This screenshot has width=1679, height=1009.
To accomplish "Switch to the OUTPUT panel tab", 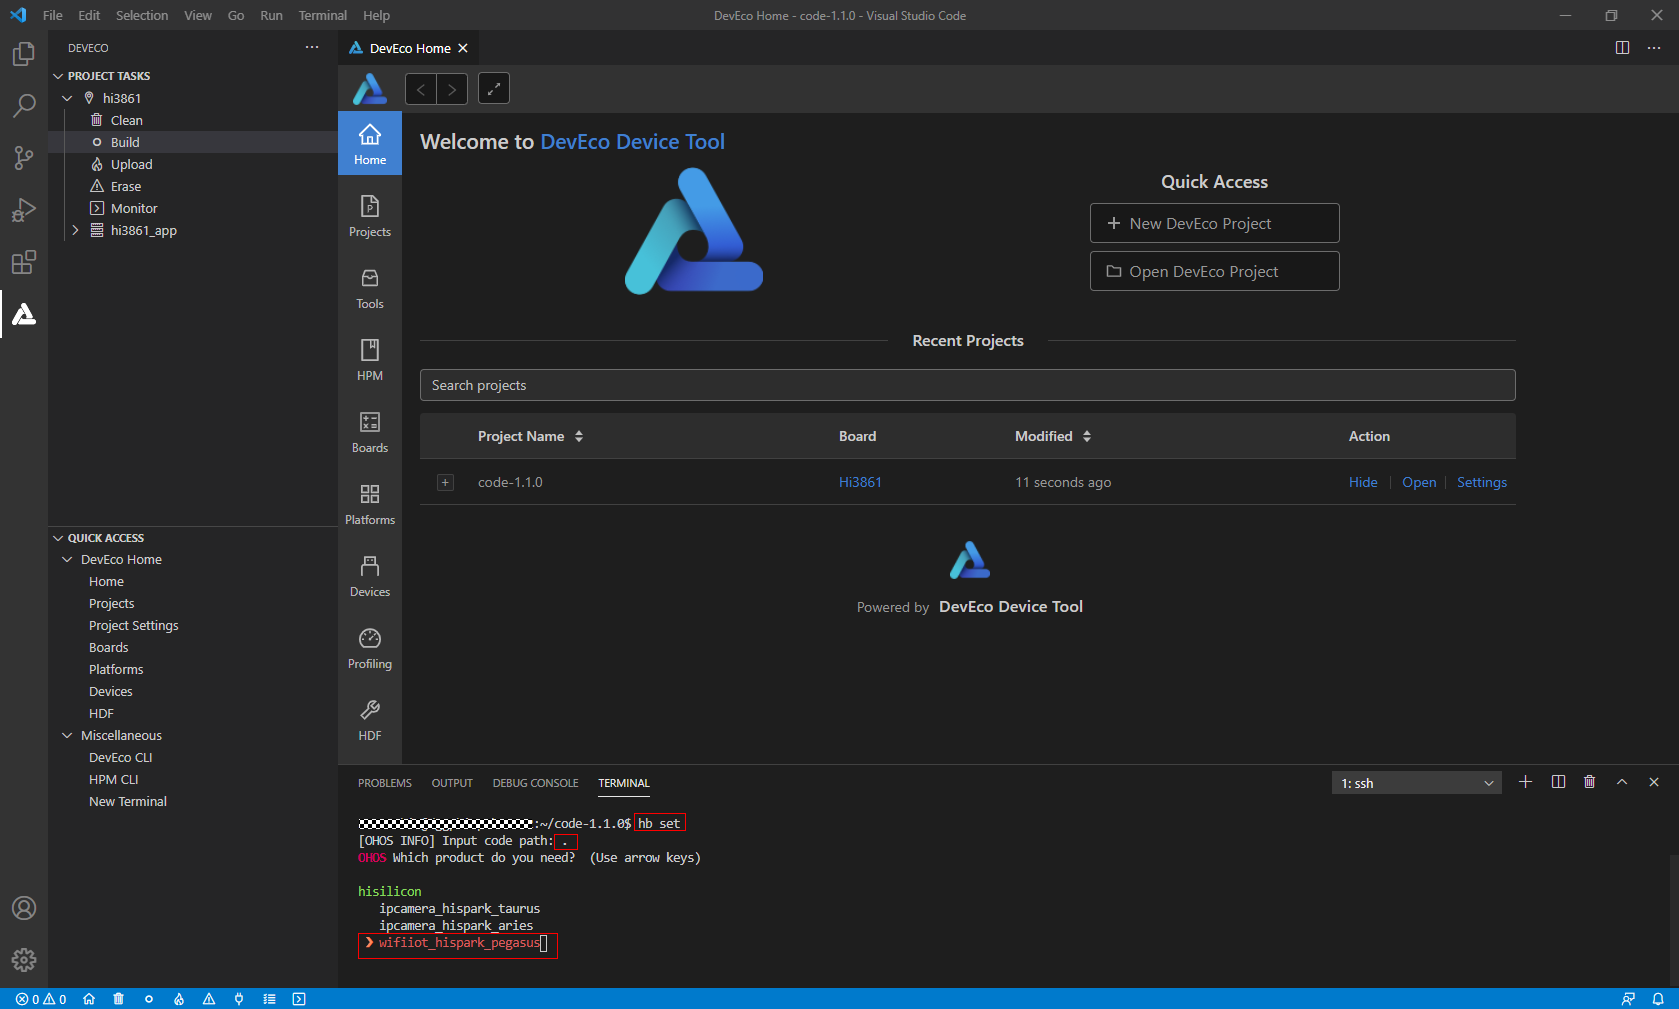I will coord(452,783).
